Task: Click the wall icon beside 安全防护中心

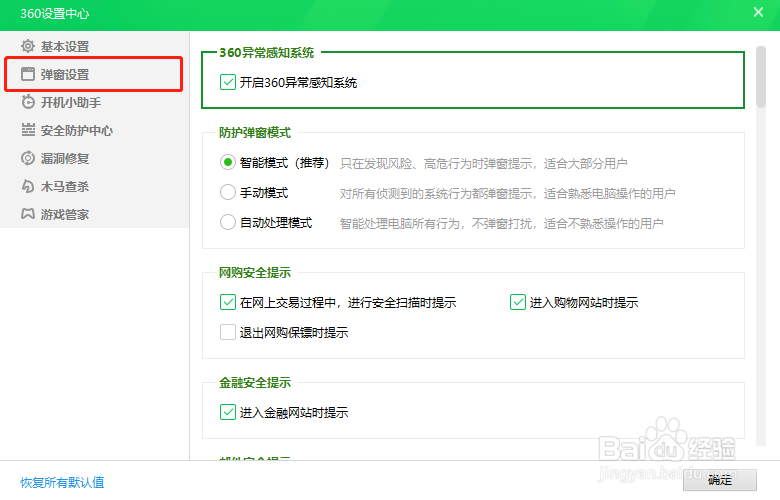Action: click(28, 130)
